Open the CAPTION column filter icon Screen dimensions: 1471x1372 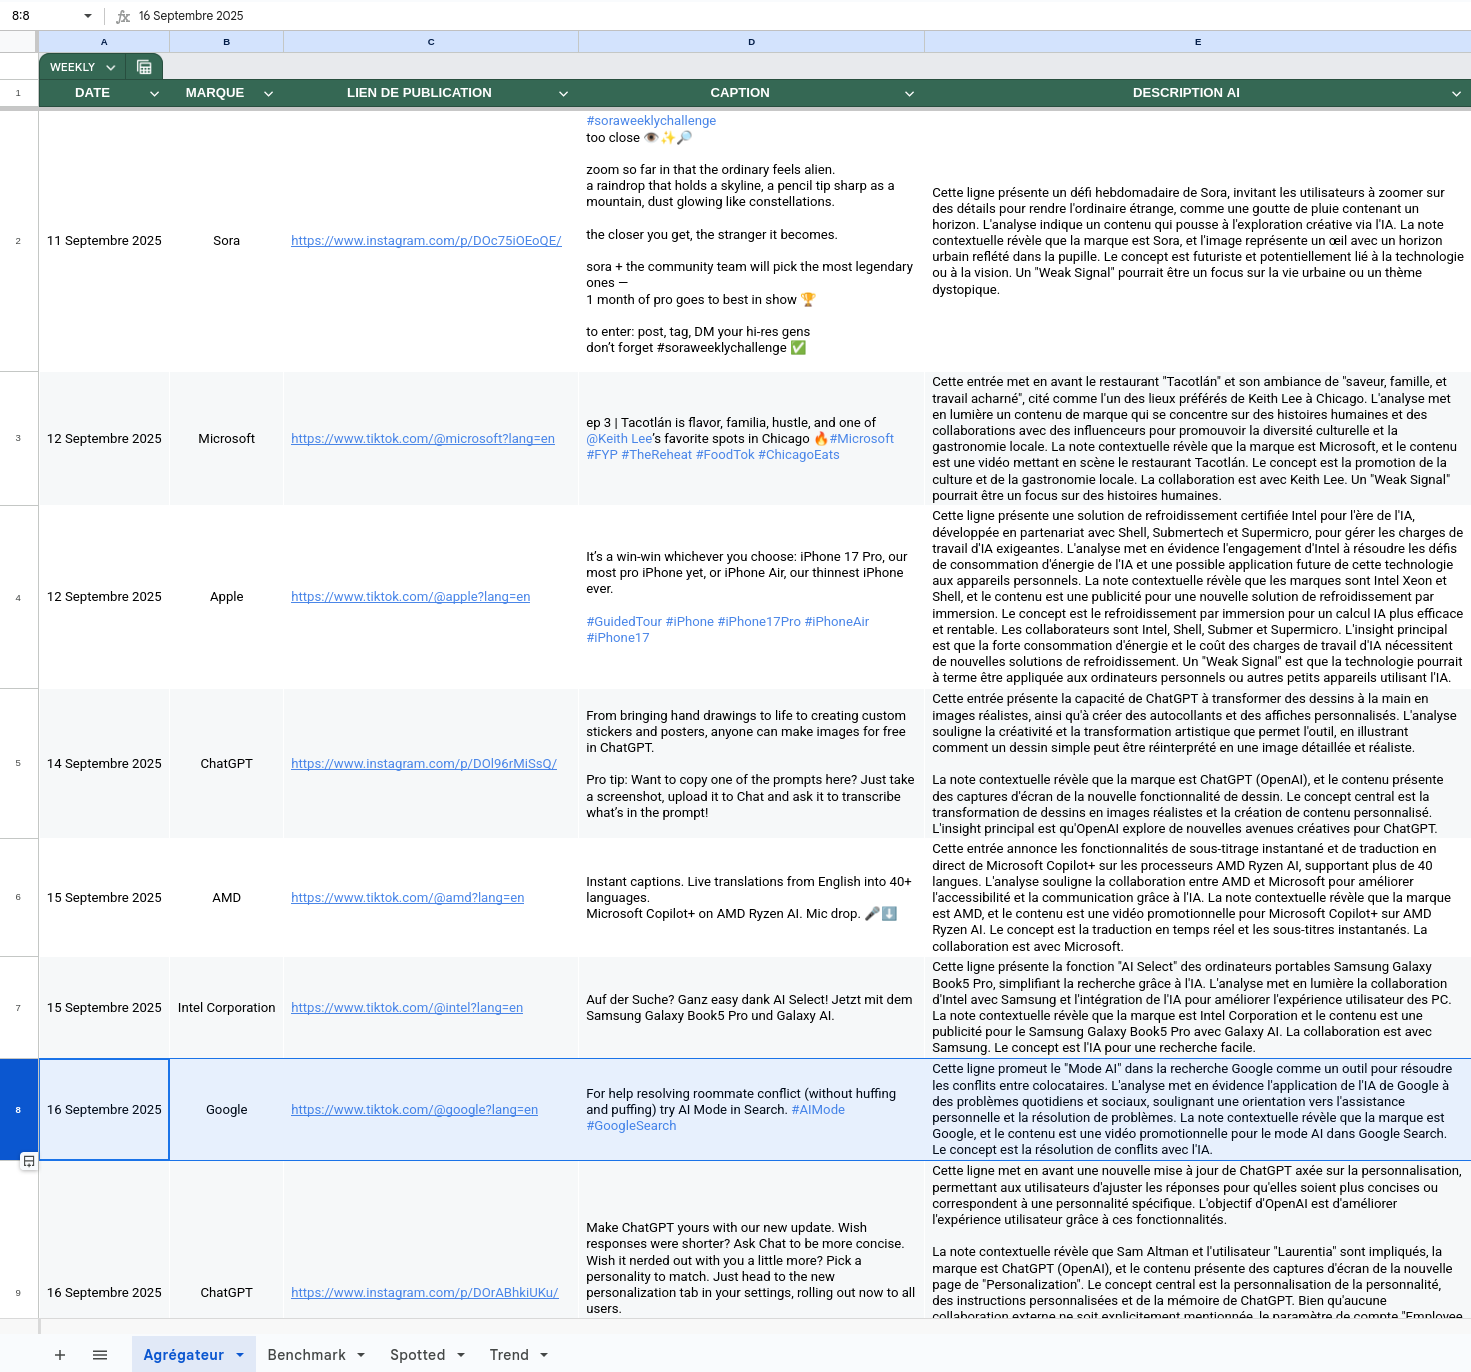(909, 92)
